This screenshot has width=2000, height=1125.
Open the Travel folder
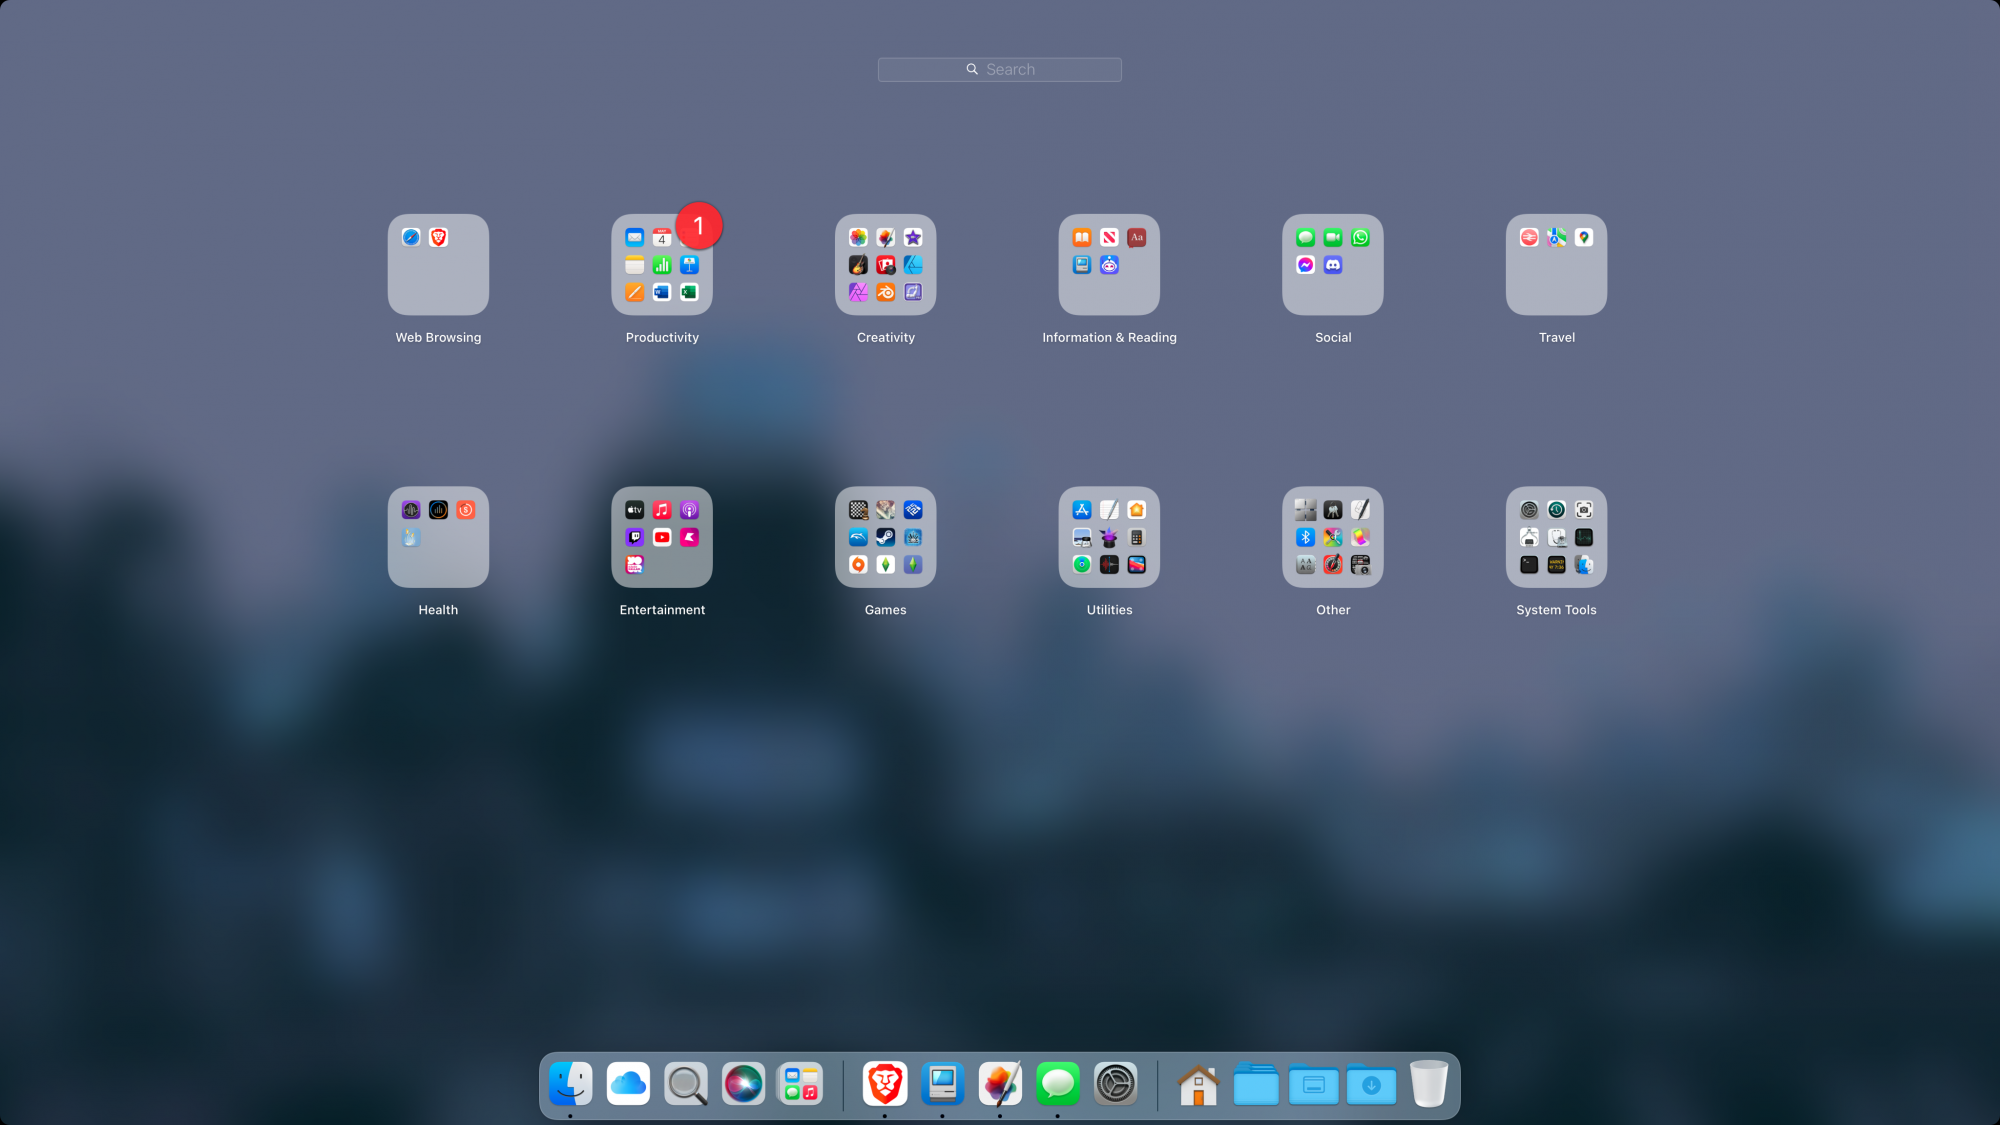1556,265
